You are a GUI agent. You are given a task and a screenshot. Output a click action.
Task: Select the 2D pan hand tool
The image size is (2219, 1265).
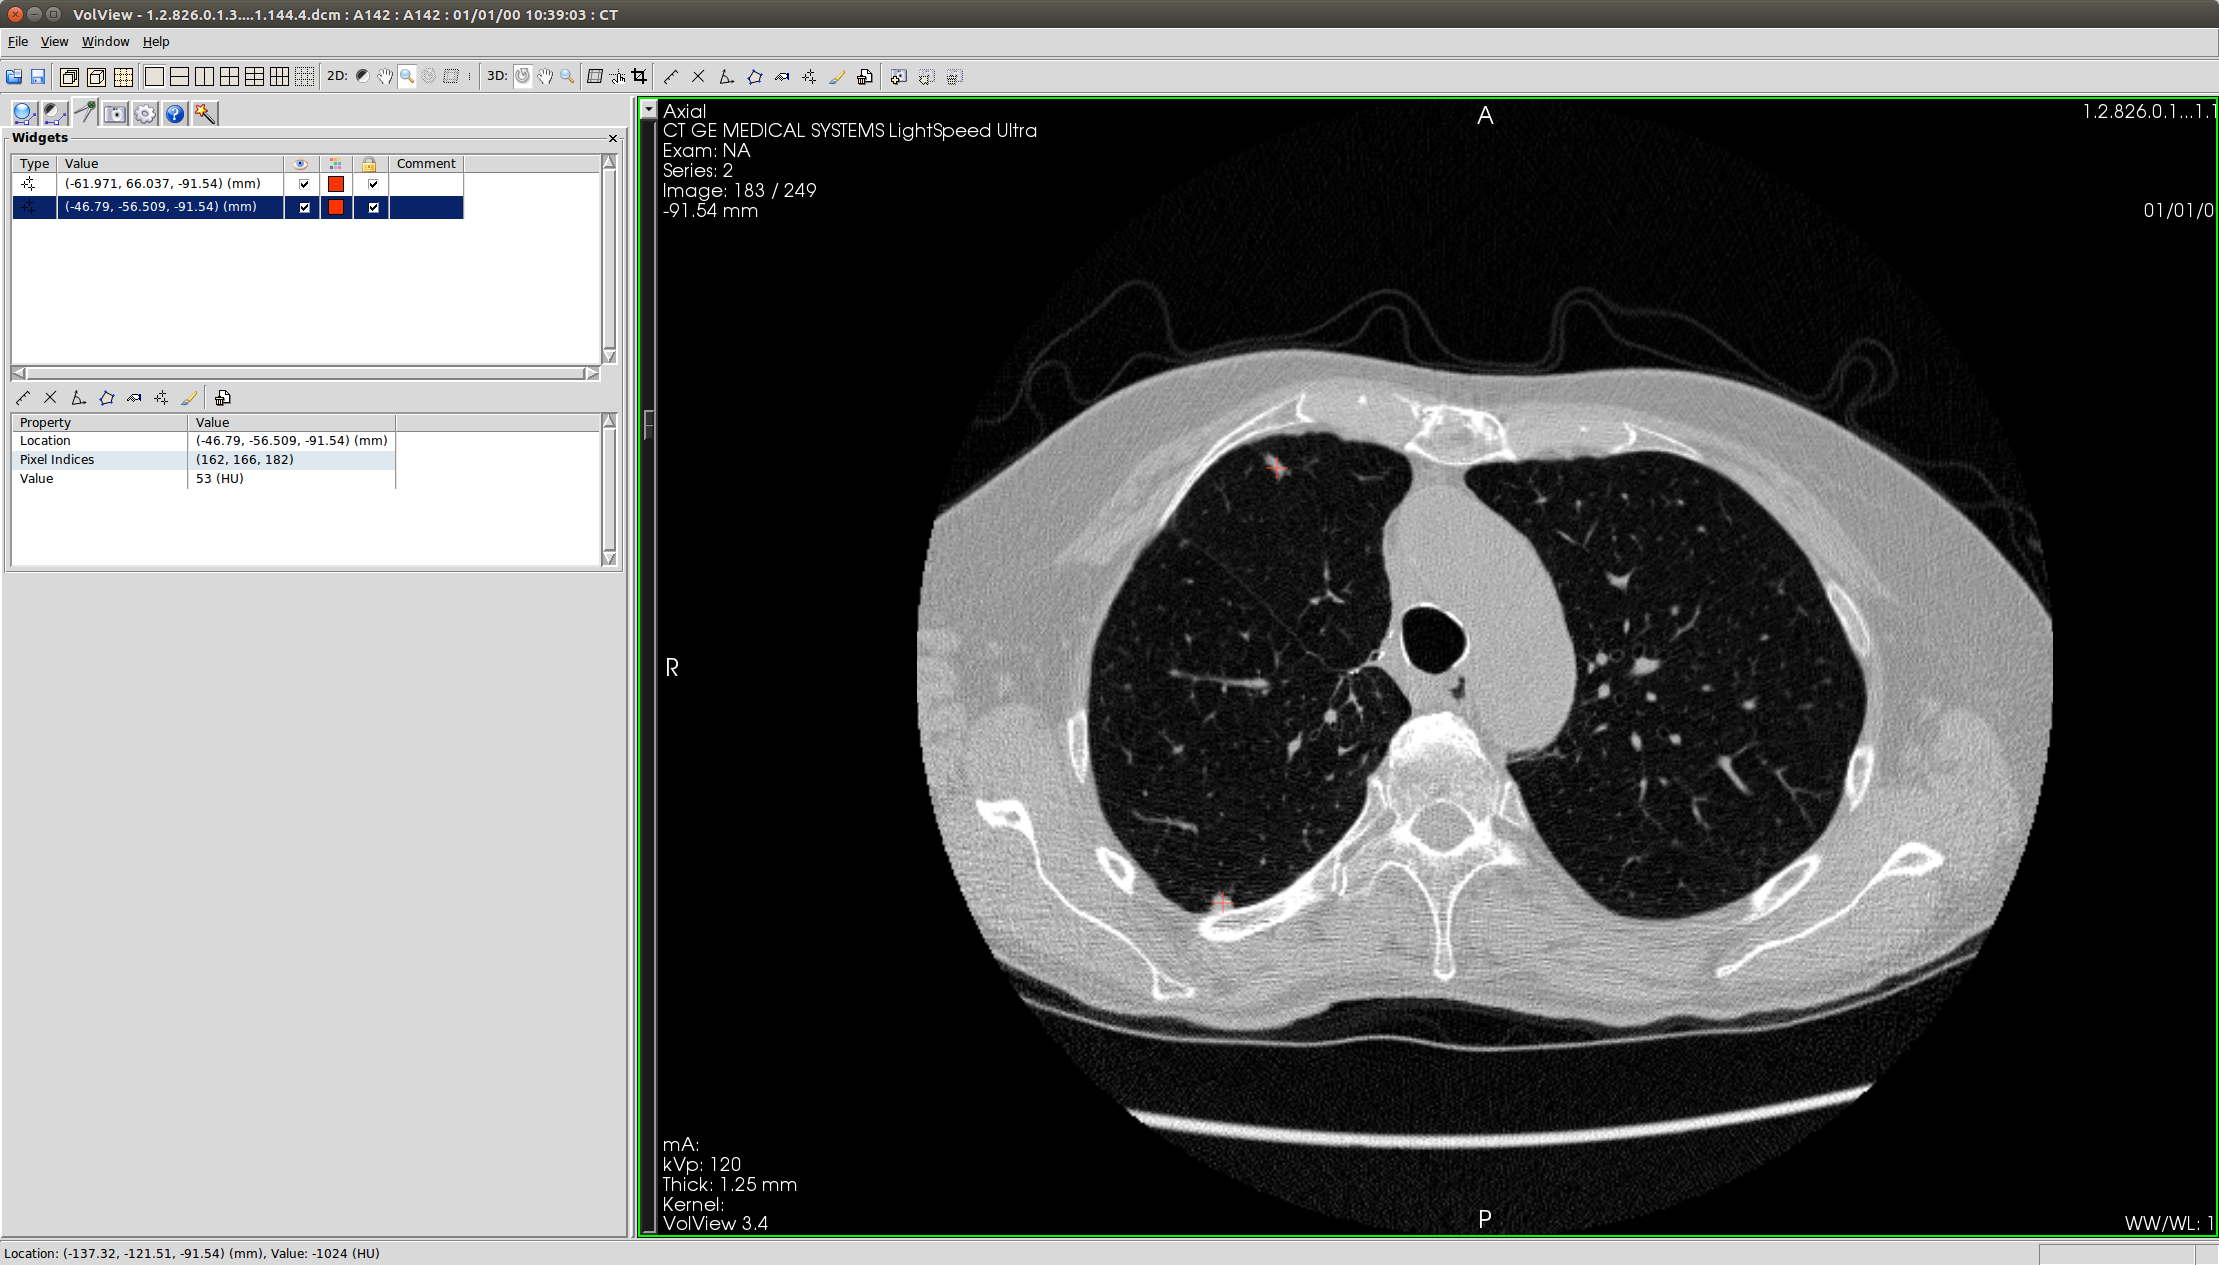tap(385, 77)
